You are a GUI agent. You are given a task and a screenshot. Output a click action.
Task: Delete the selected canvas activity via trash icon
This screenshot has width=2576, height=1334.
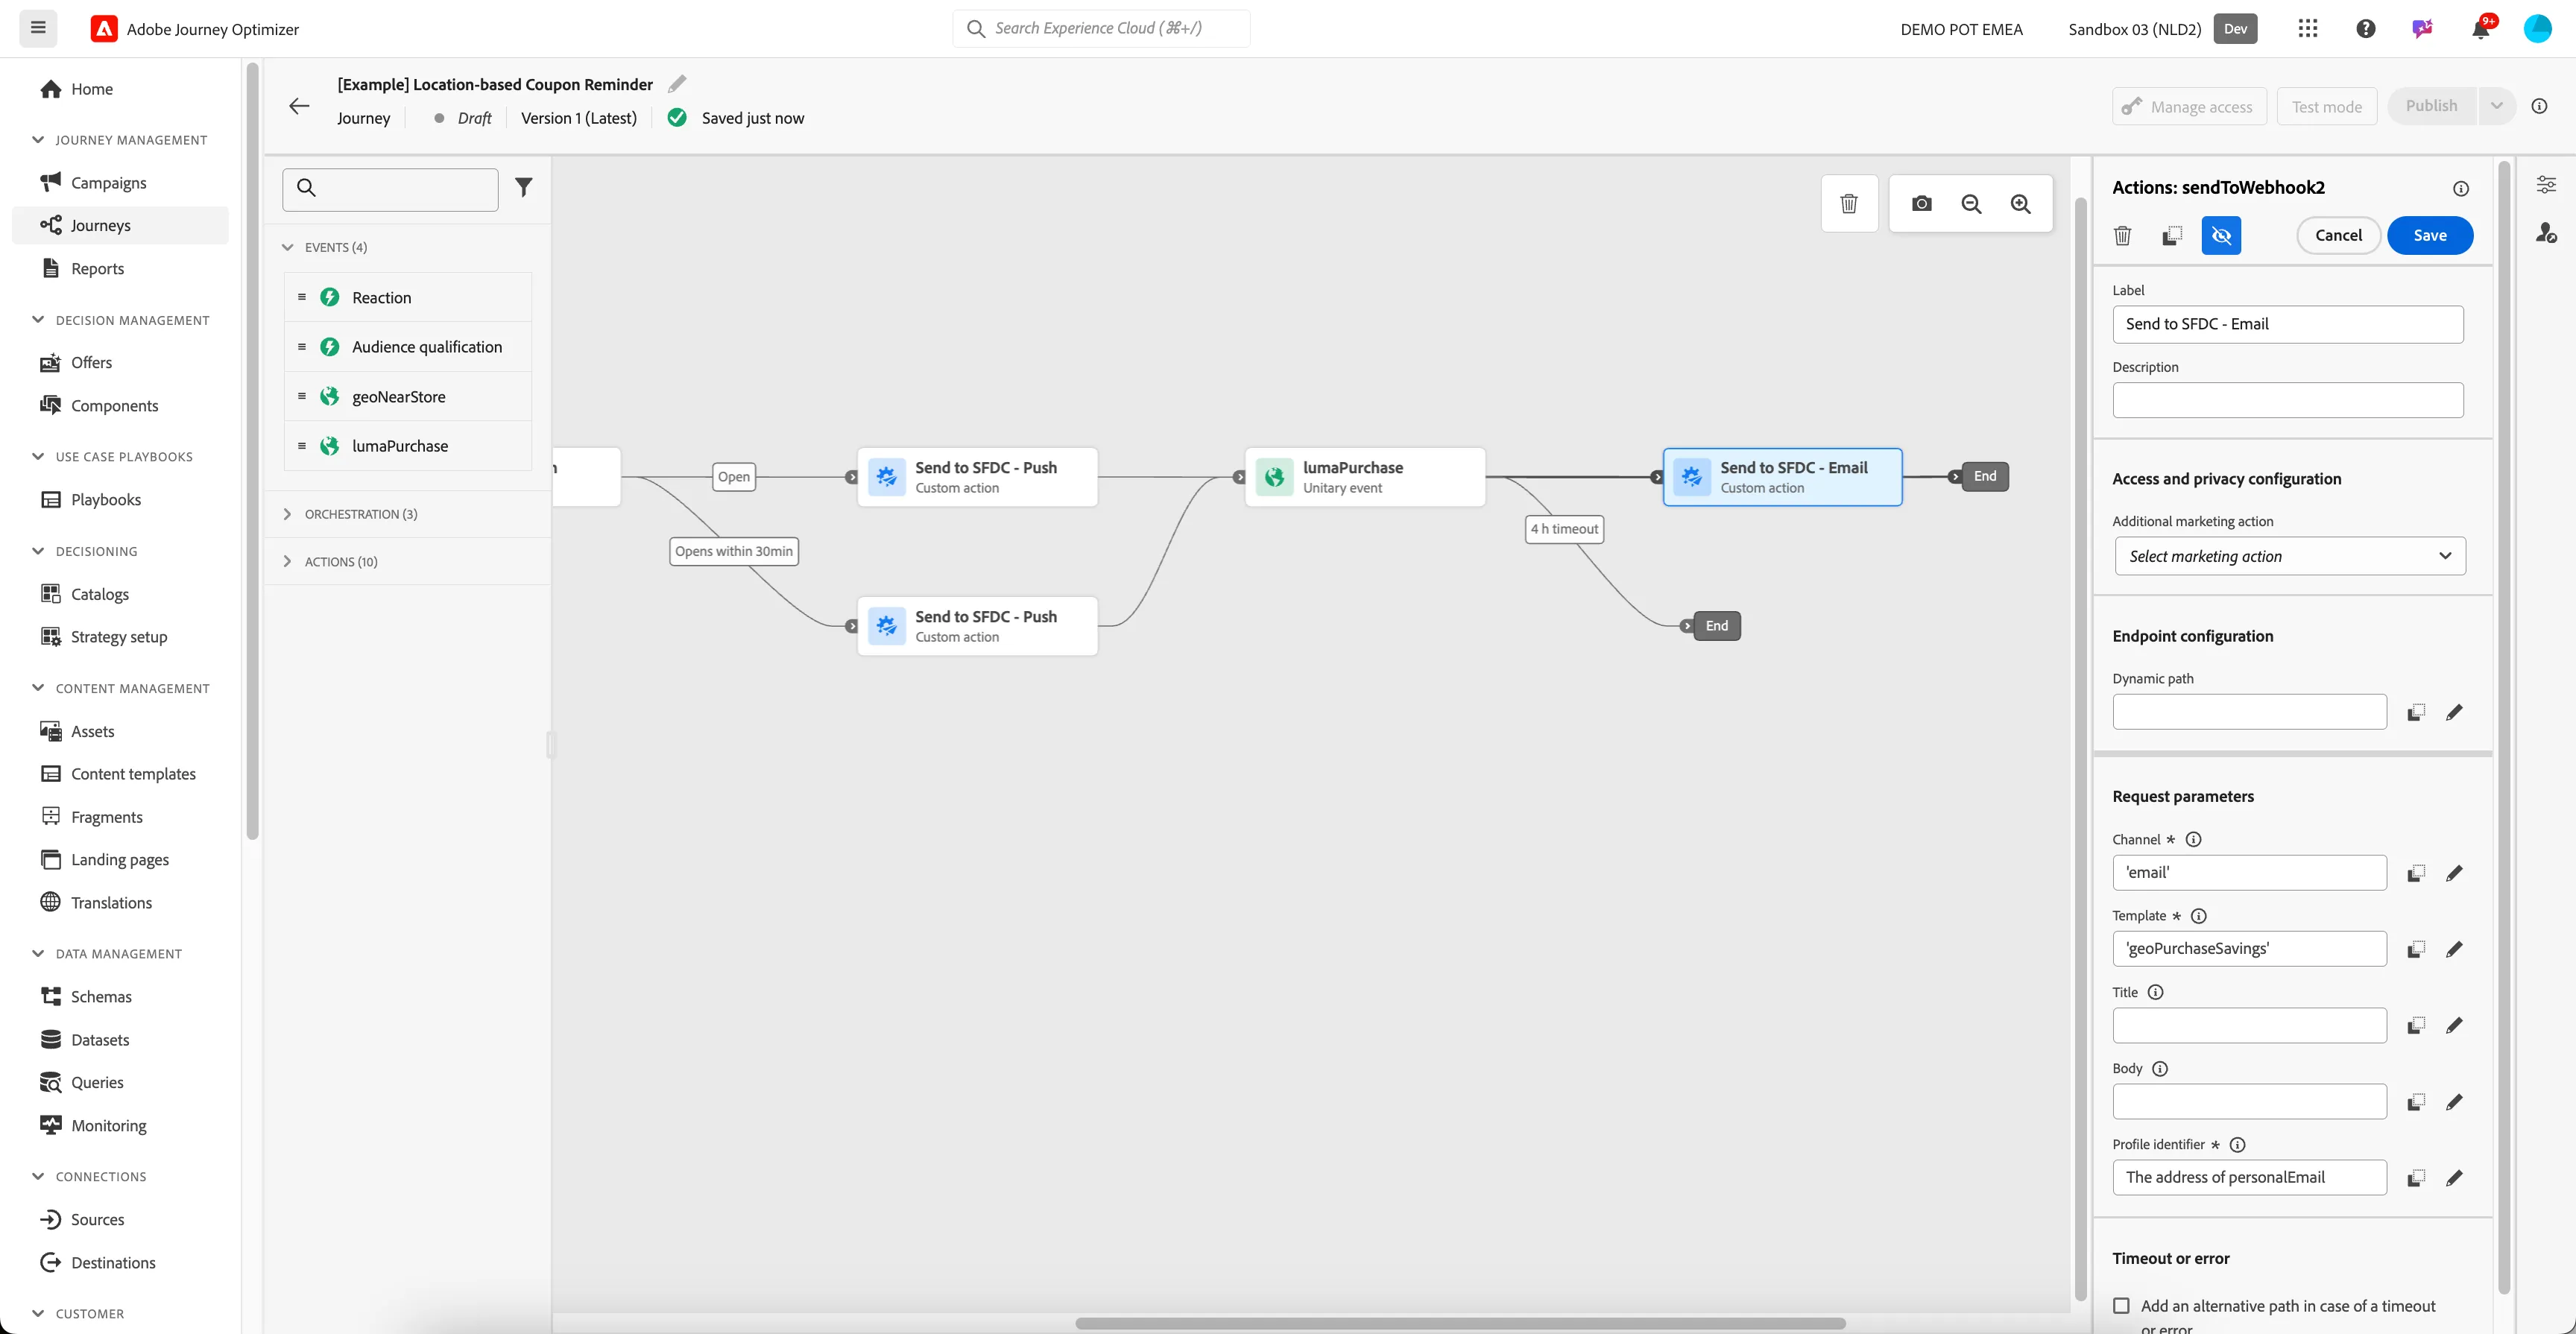tap(1849, 204)
